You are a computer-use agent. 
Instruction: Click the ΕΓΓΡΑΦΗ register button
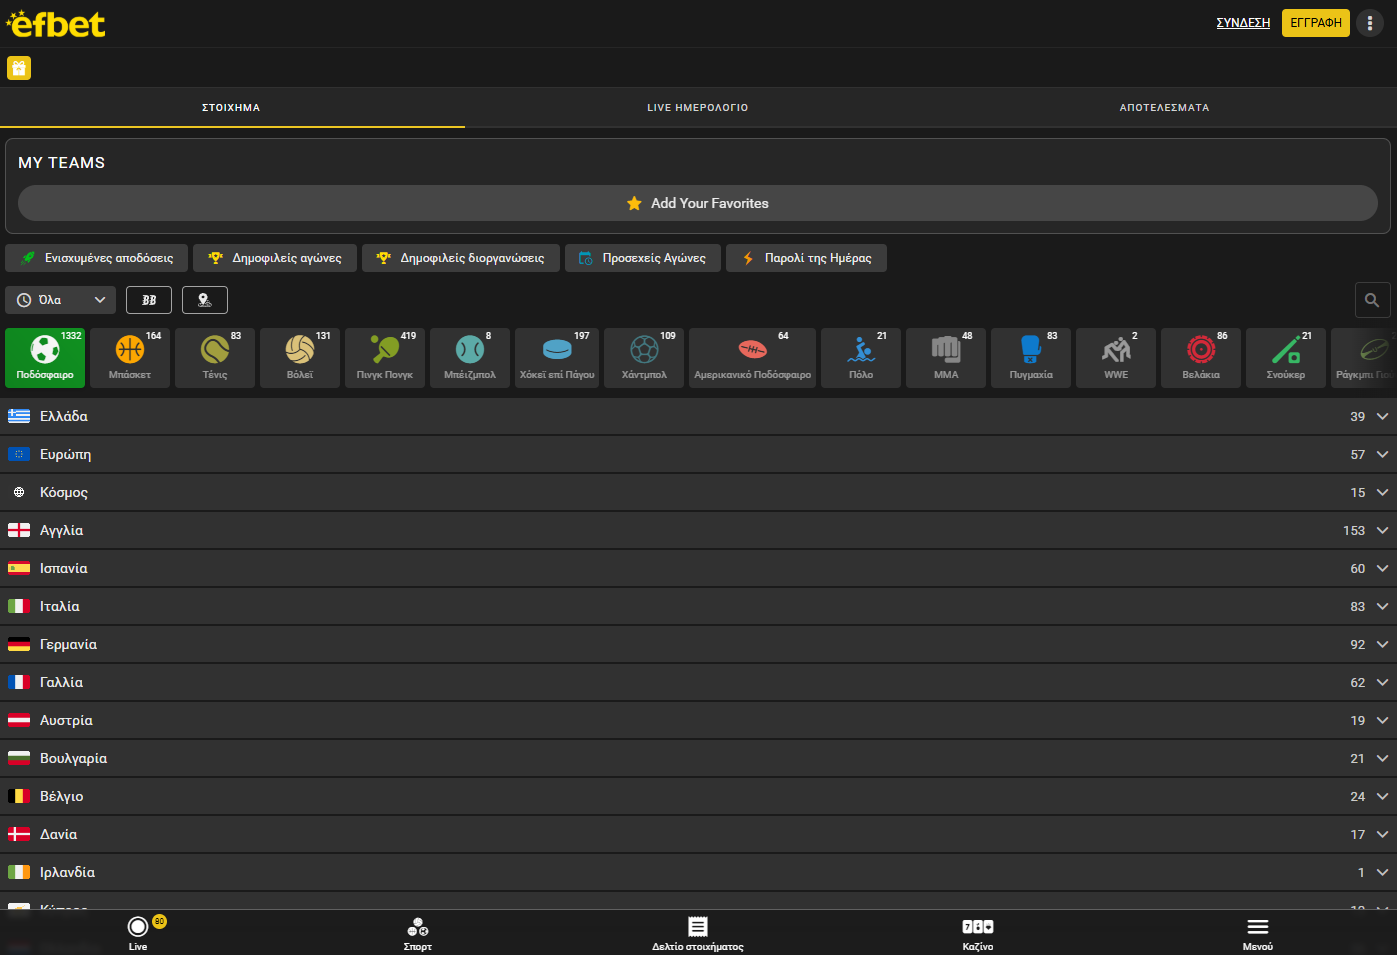pyautogui.click(x=1315, y=23)
